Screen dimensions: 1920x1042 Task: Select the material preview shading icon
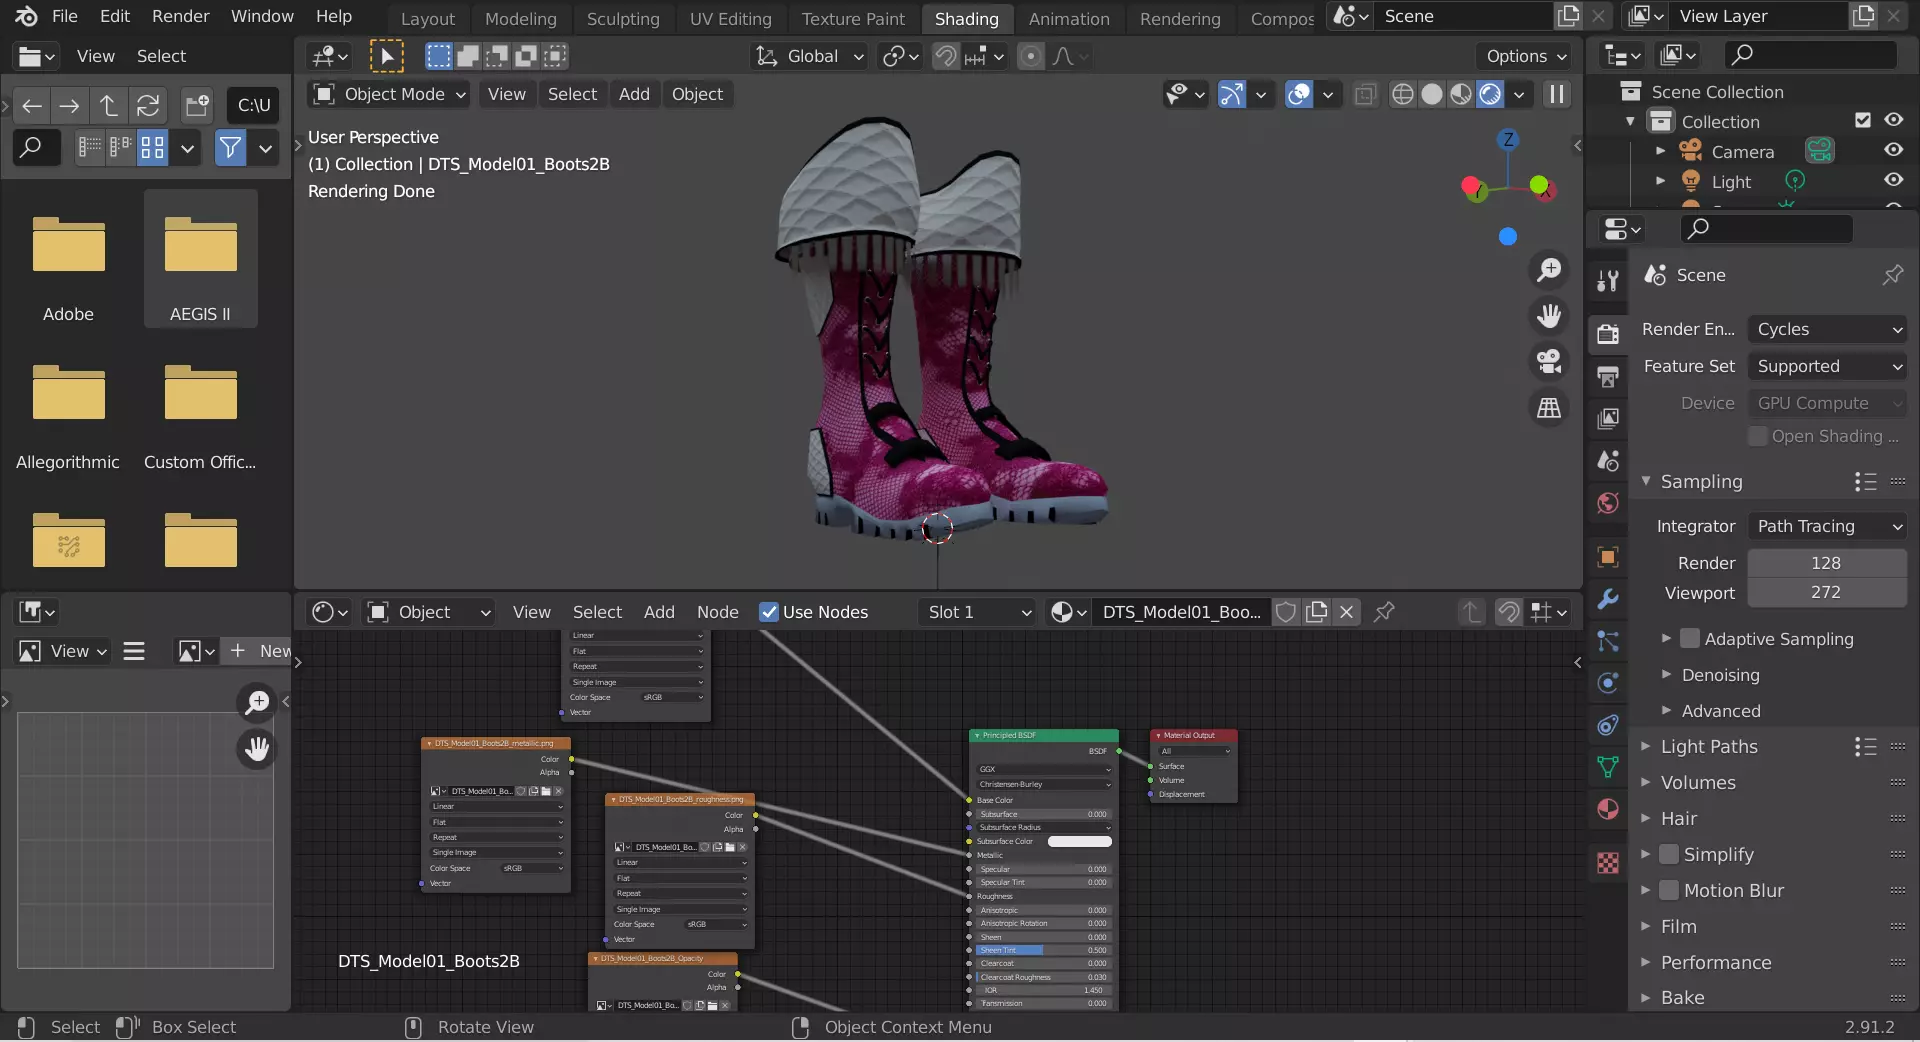pyautogui.click(x=1461, y=94)
